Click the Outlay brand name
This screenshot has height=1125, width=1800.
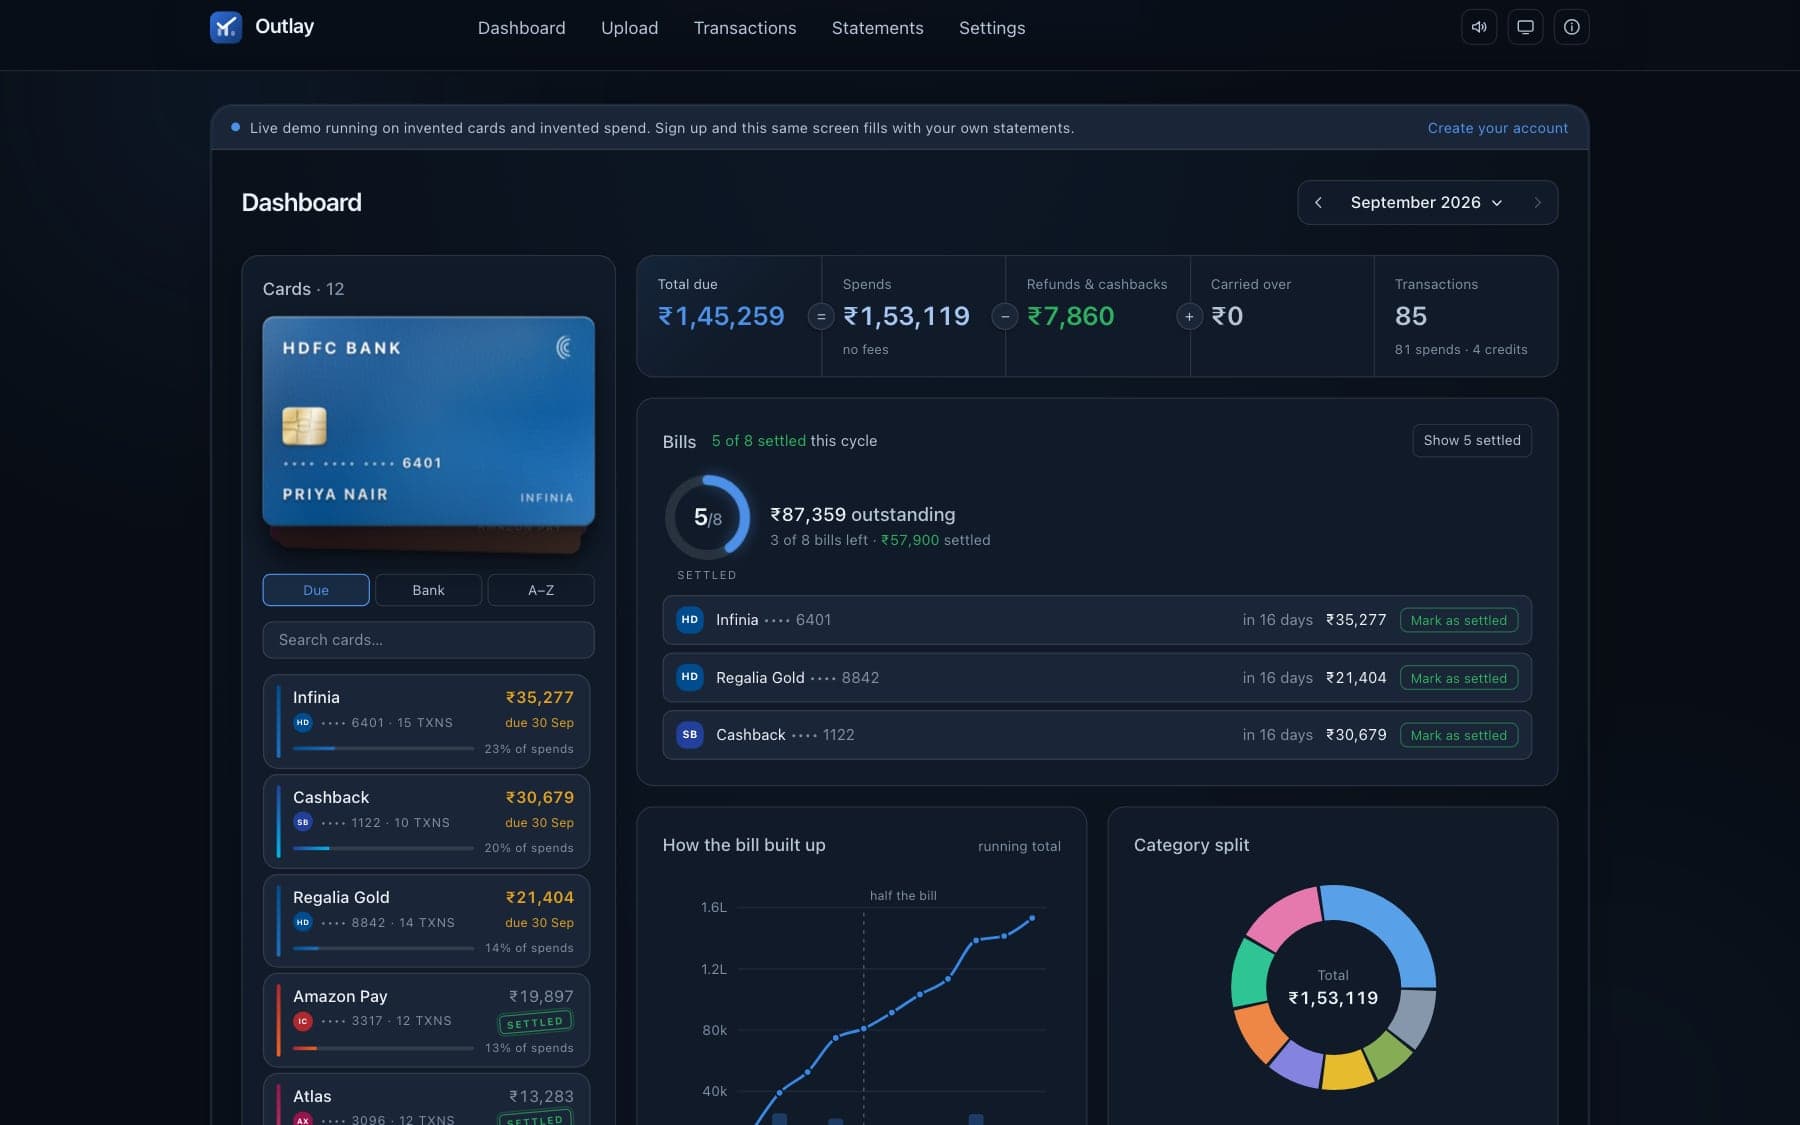click(x=284, y=26)
